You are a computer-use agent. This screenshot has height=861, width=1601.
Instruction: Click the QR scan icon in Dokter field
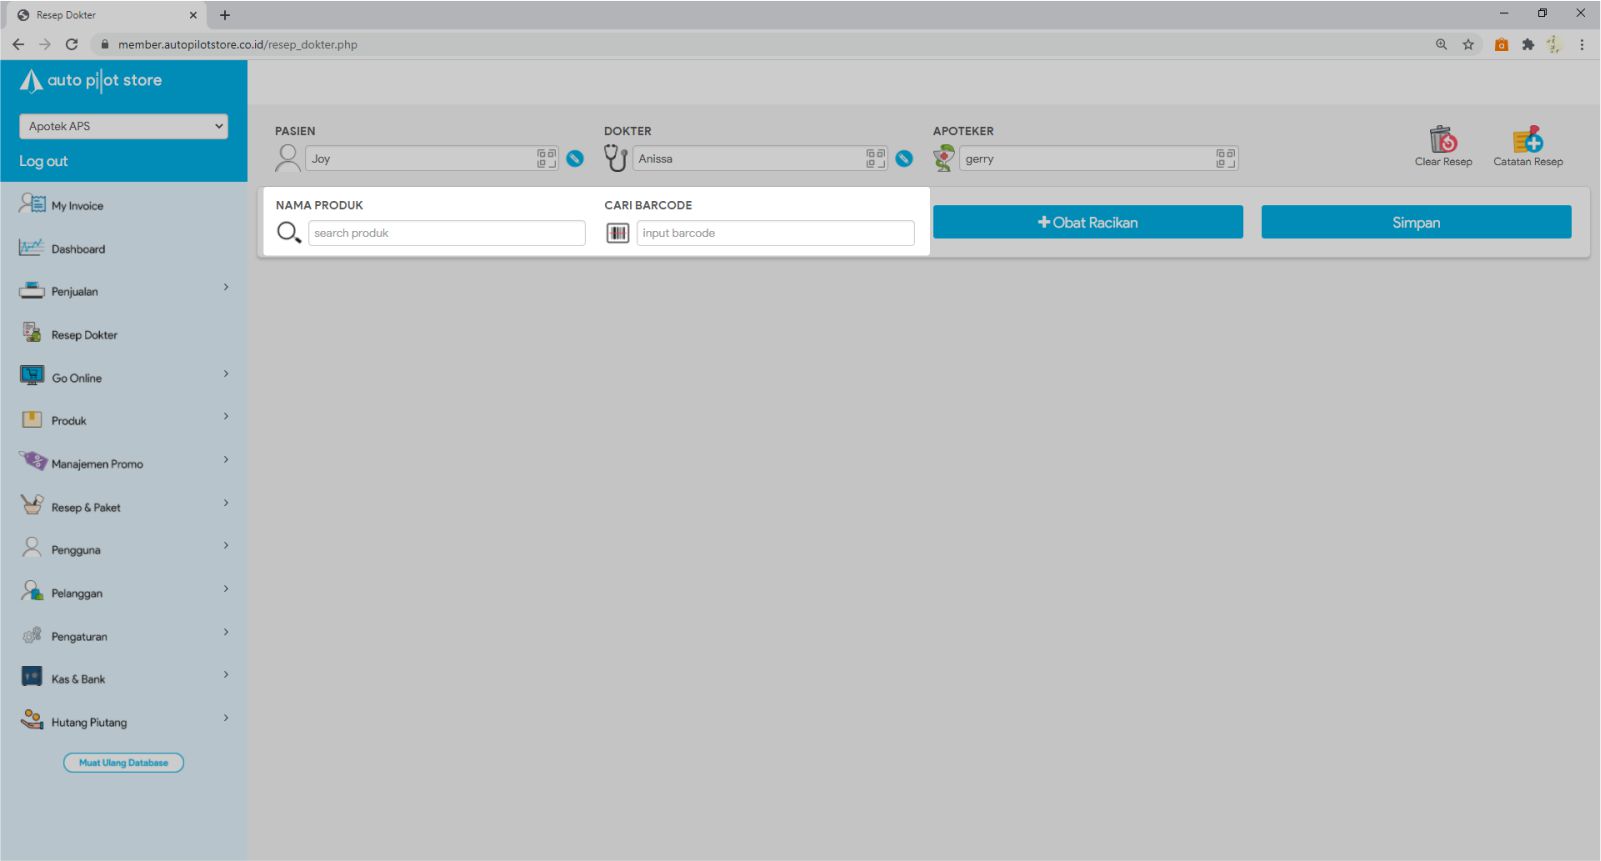coord(875,158)
